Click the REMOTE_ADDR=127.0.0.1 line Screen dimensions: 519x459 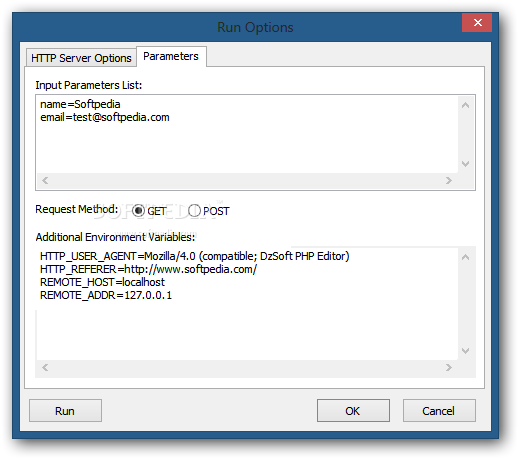(106, 295)
